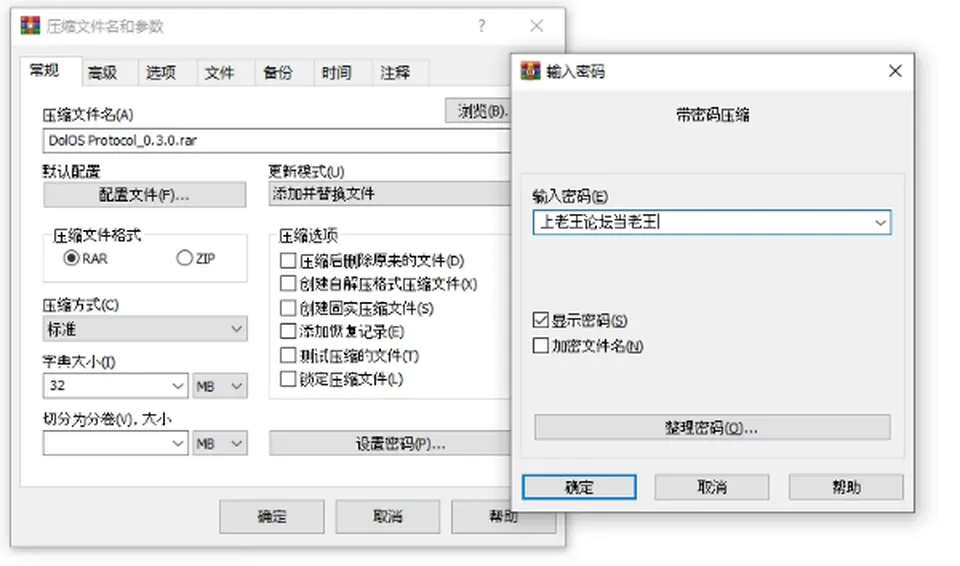Open 切分为分卷 size dropdown

click(x=115, y=443)
